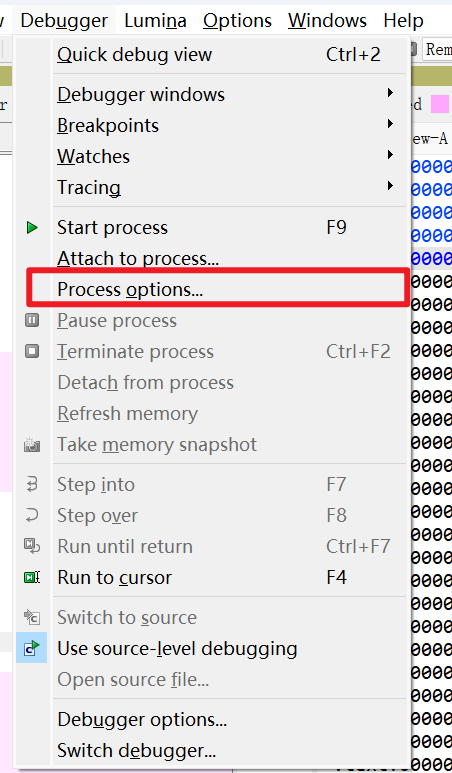Viewport: 452px width, 773px height.
Task: Click the Run until return icon
Action: click(x=32, y=546)
